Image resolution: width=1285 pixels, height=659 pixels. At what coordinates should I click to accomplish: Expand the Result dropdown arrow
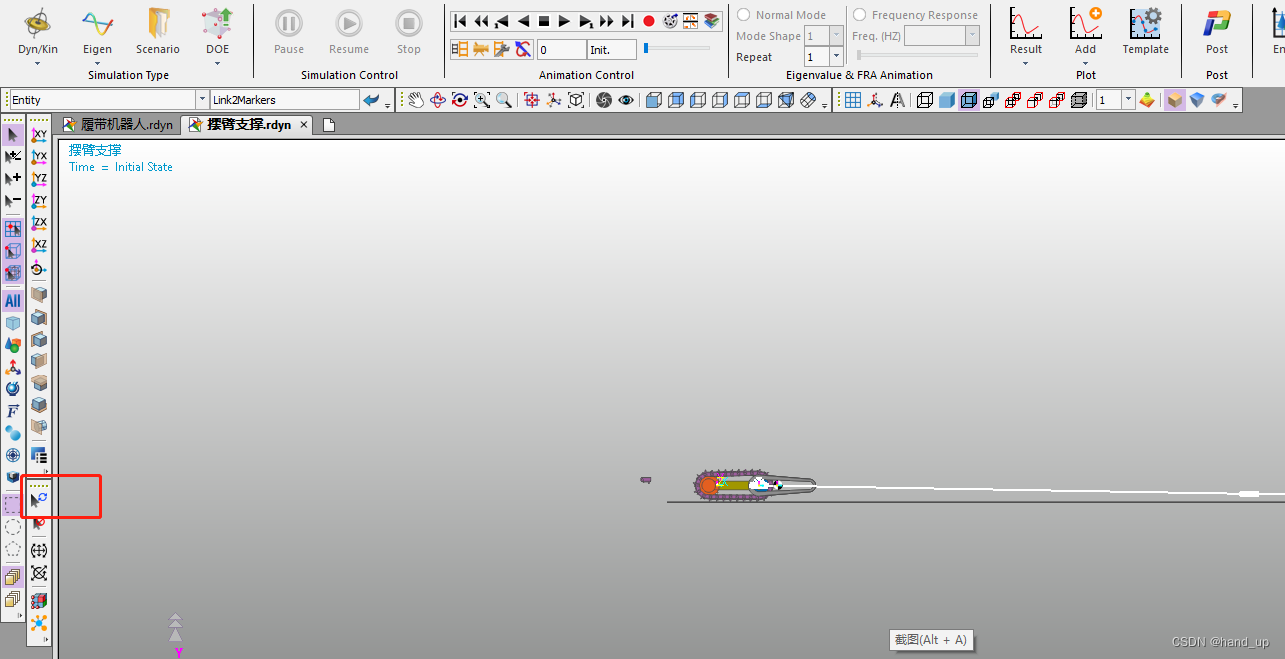1025,63
